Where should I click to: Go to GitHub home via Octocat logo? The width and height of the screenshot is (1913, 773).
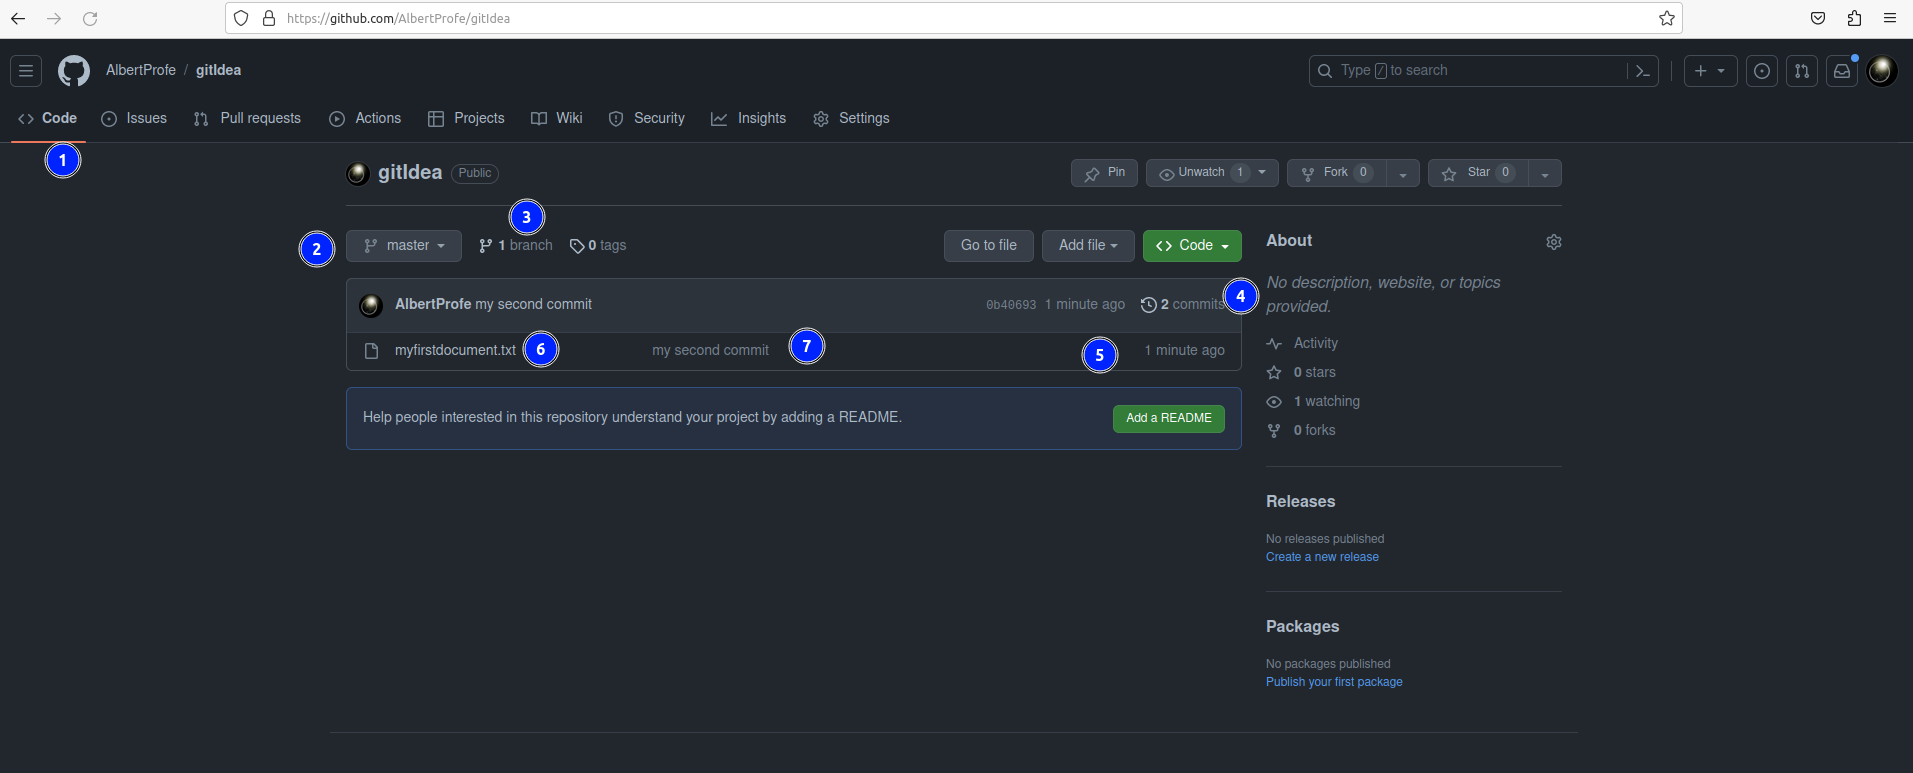[74, 71]
